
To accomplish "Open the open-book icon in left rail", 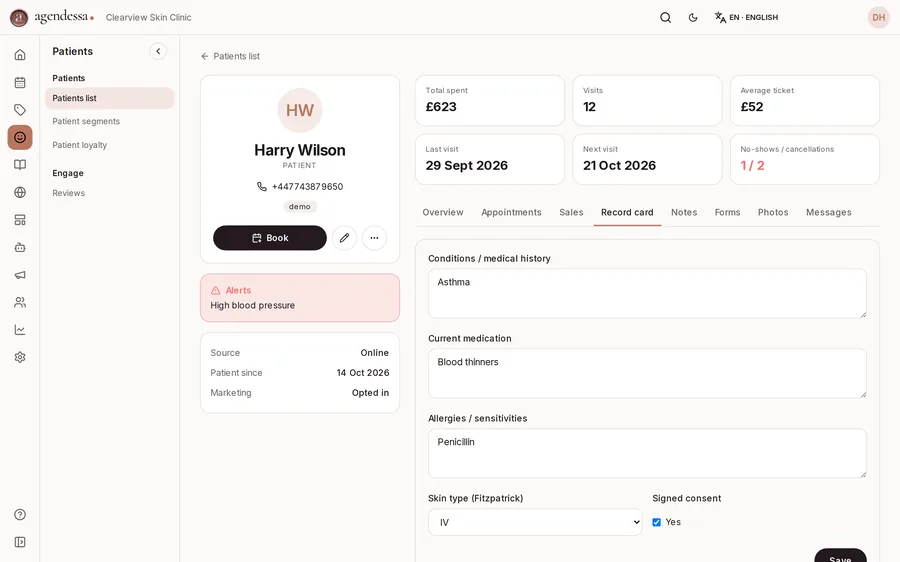I will pyautogui.click(x=20, y=165).
